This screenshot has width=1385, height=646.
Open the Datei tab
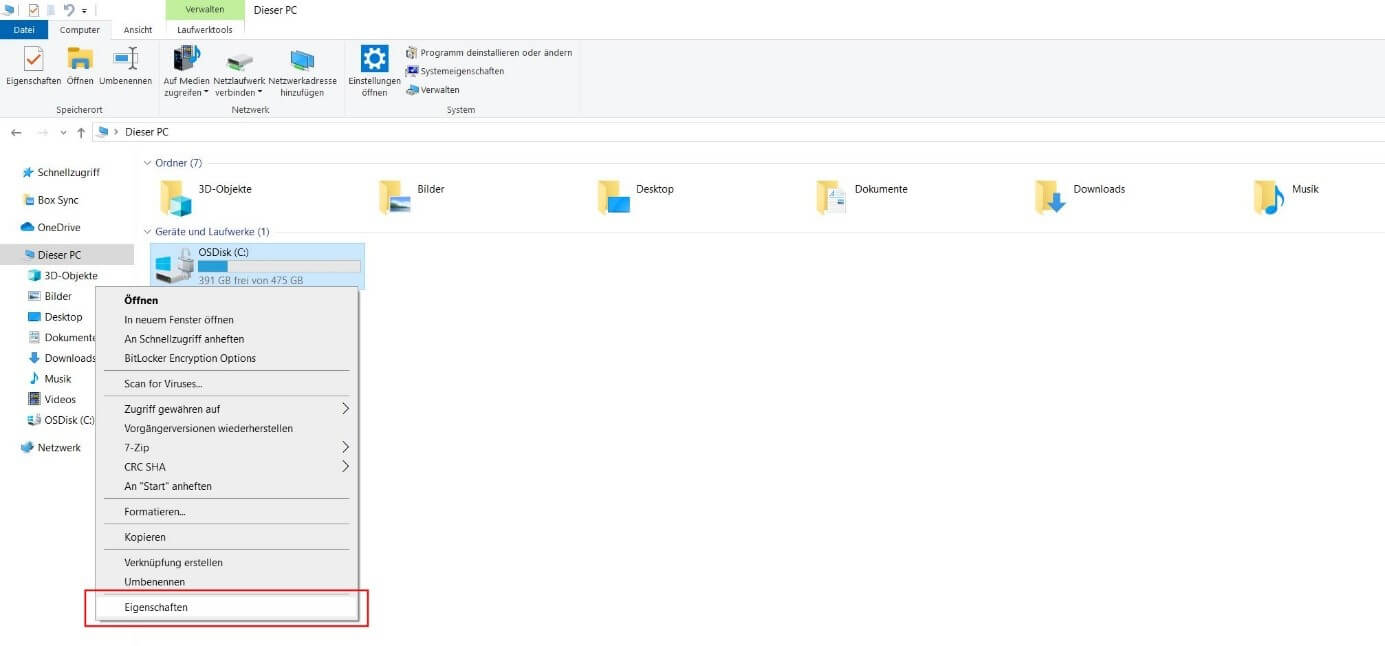24,30
